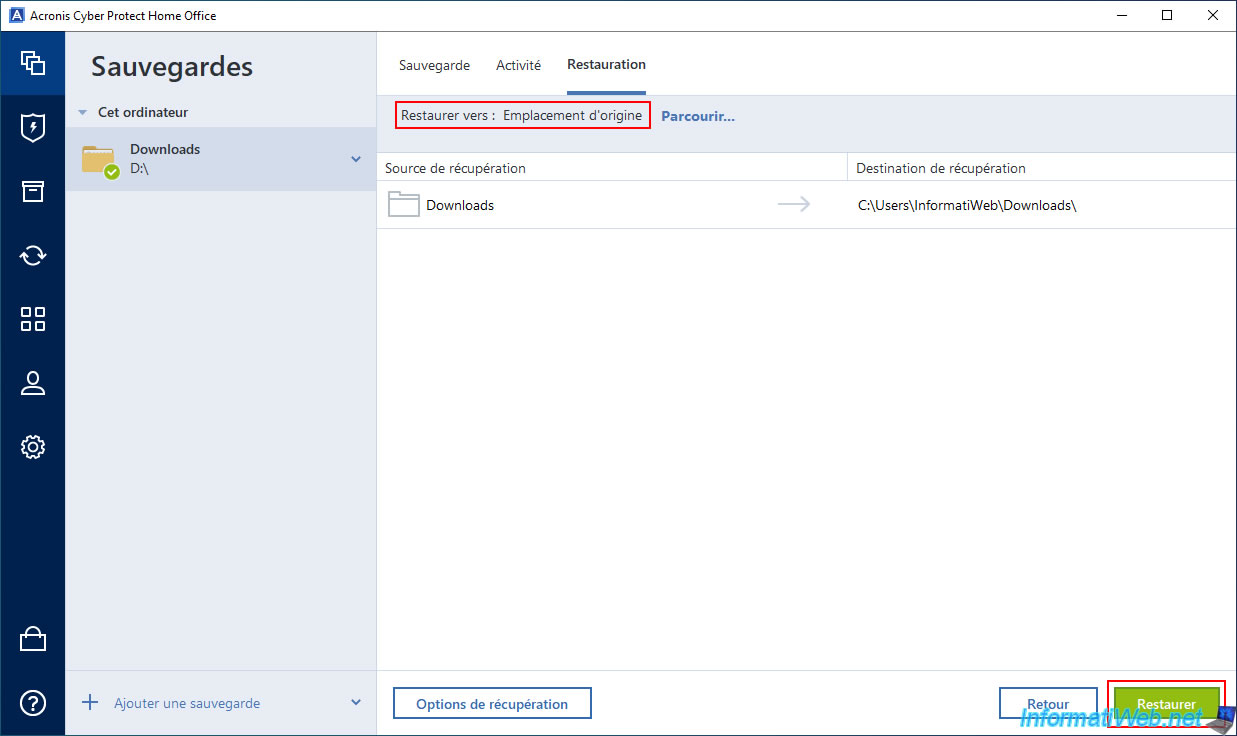Open the Account person icon in sidebar
This screenshot has width=1237, height=736.
[x=33, y=383]
